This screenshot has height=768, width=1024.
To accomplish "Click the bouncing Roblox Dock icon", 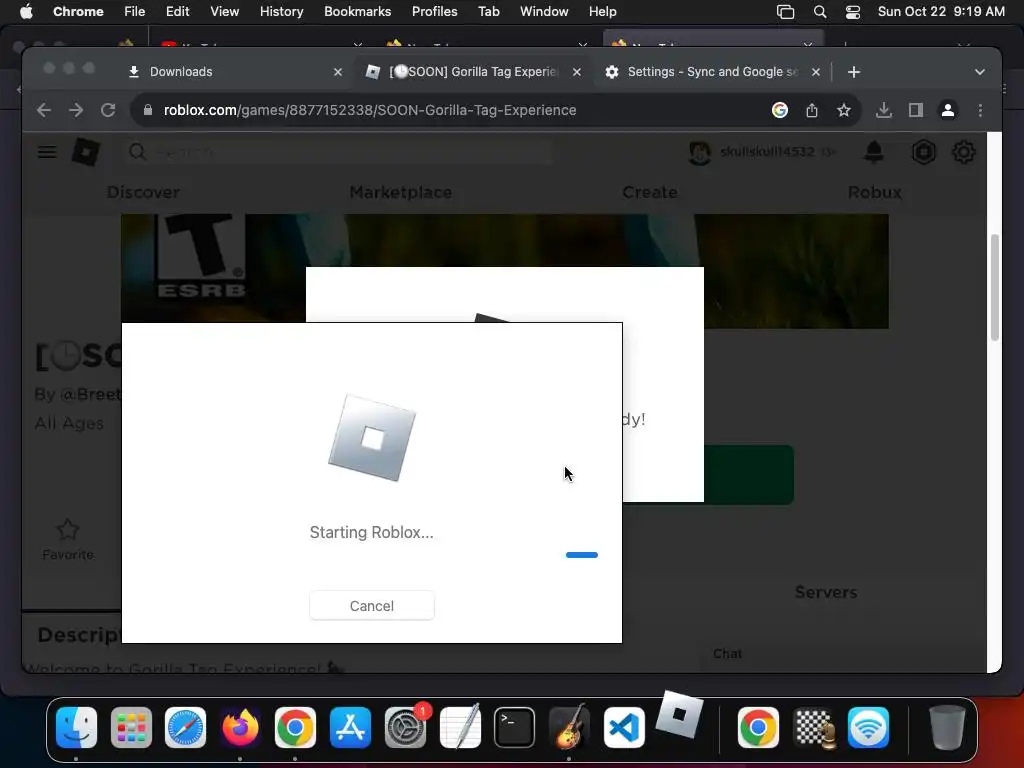I will pyautogui.click(x=679, y=714).
